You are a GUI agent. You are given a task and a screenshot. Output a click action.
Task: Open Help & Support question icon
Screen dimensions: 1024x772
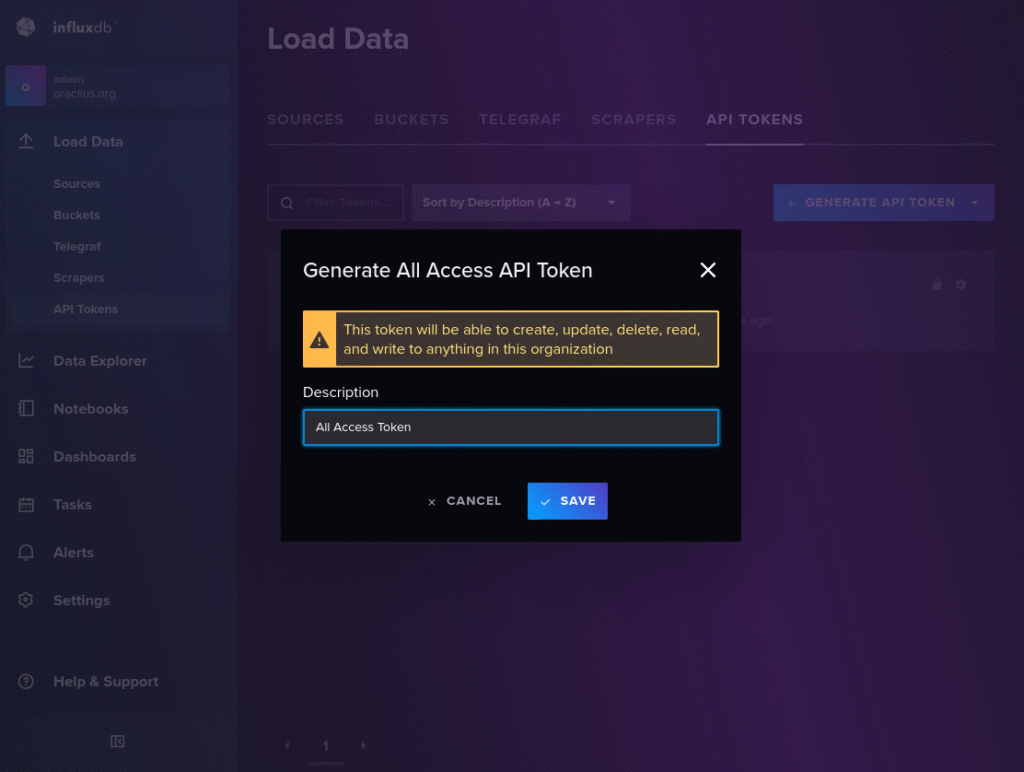(26, 681)
